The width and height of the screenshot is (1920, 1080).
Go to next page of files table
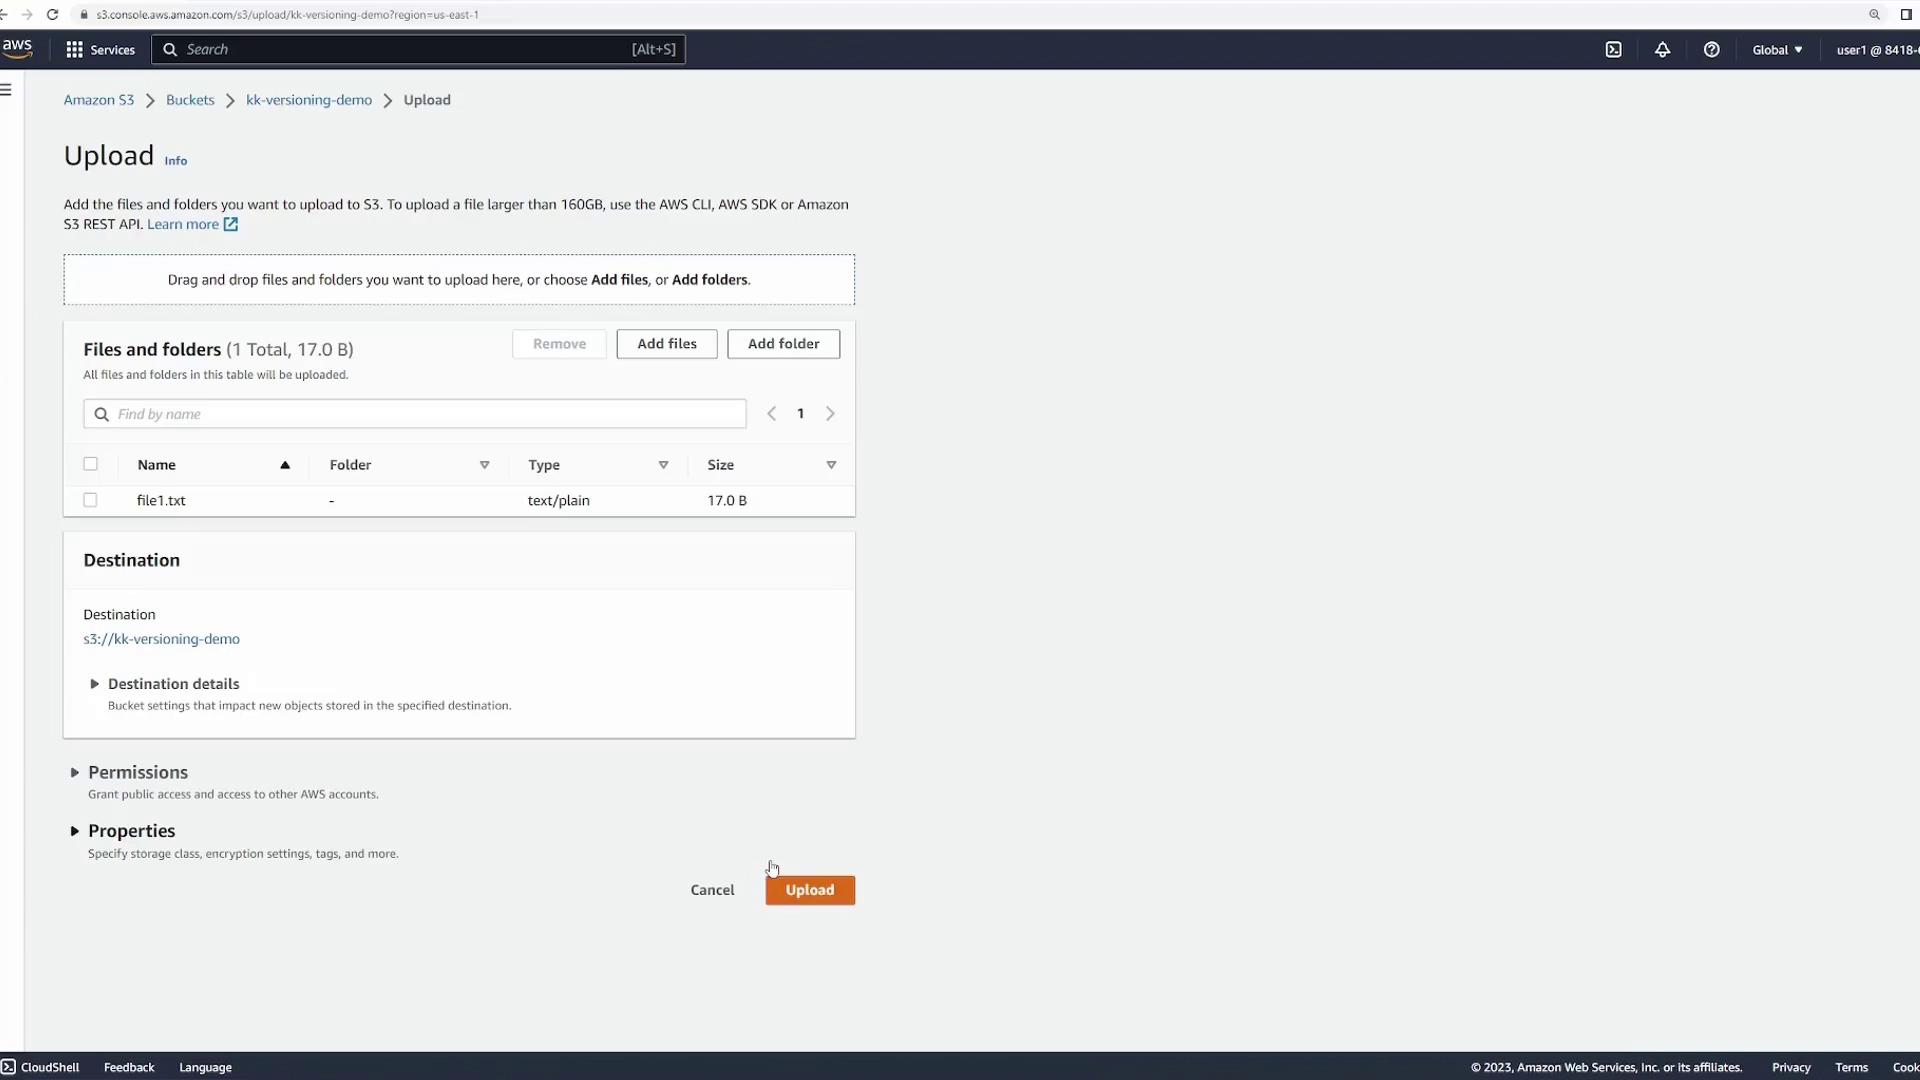tap(830, 414)
